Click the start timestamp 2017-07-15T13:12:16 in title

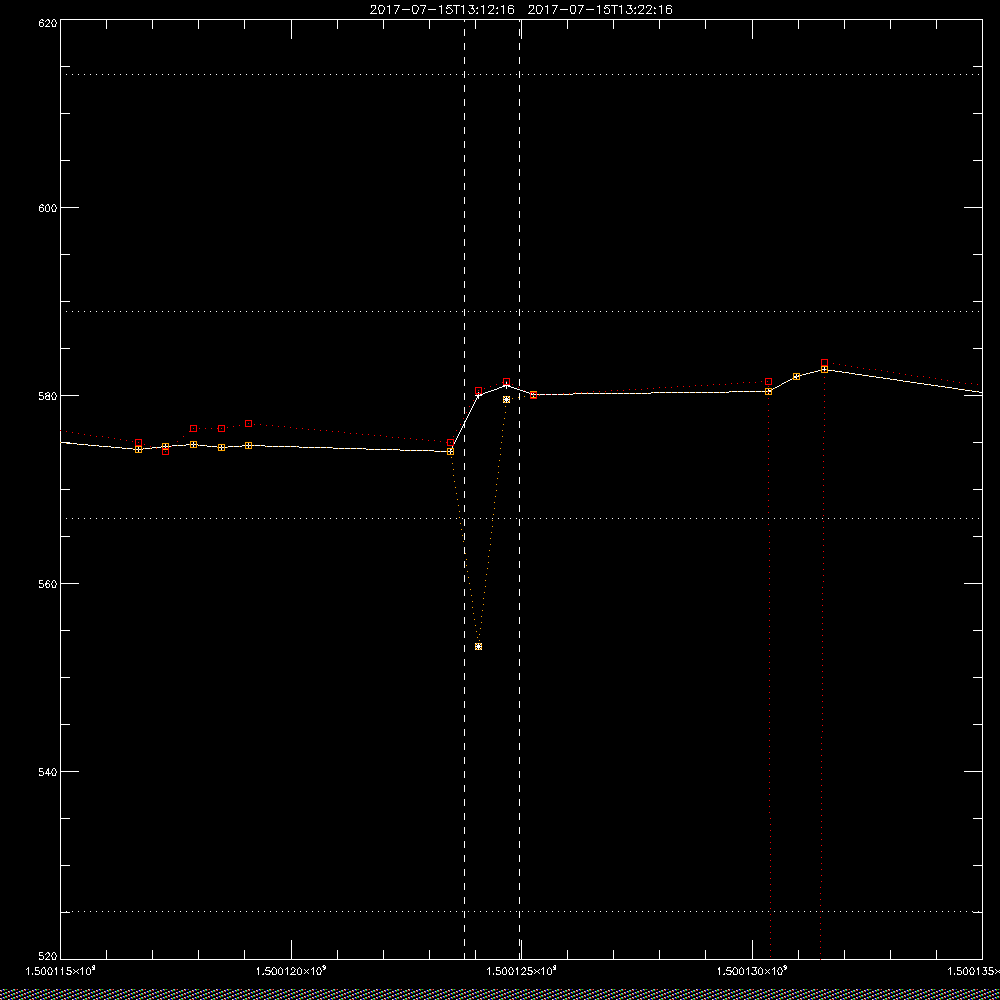(442, 10)
